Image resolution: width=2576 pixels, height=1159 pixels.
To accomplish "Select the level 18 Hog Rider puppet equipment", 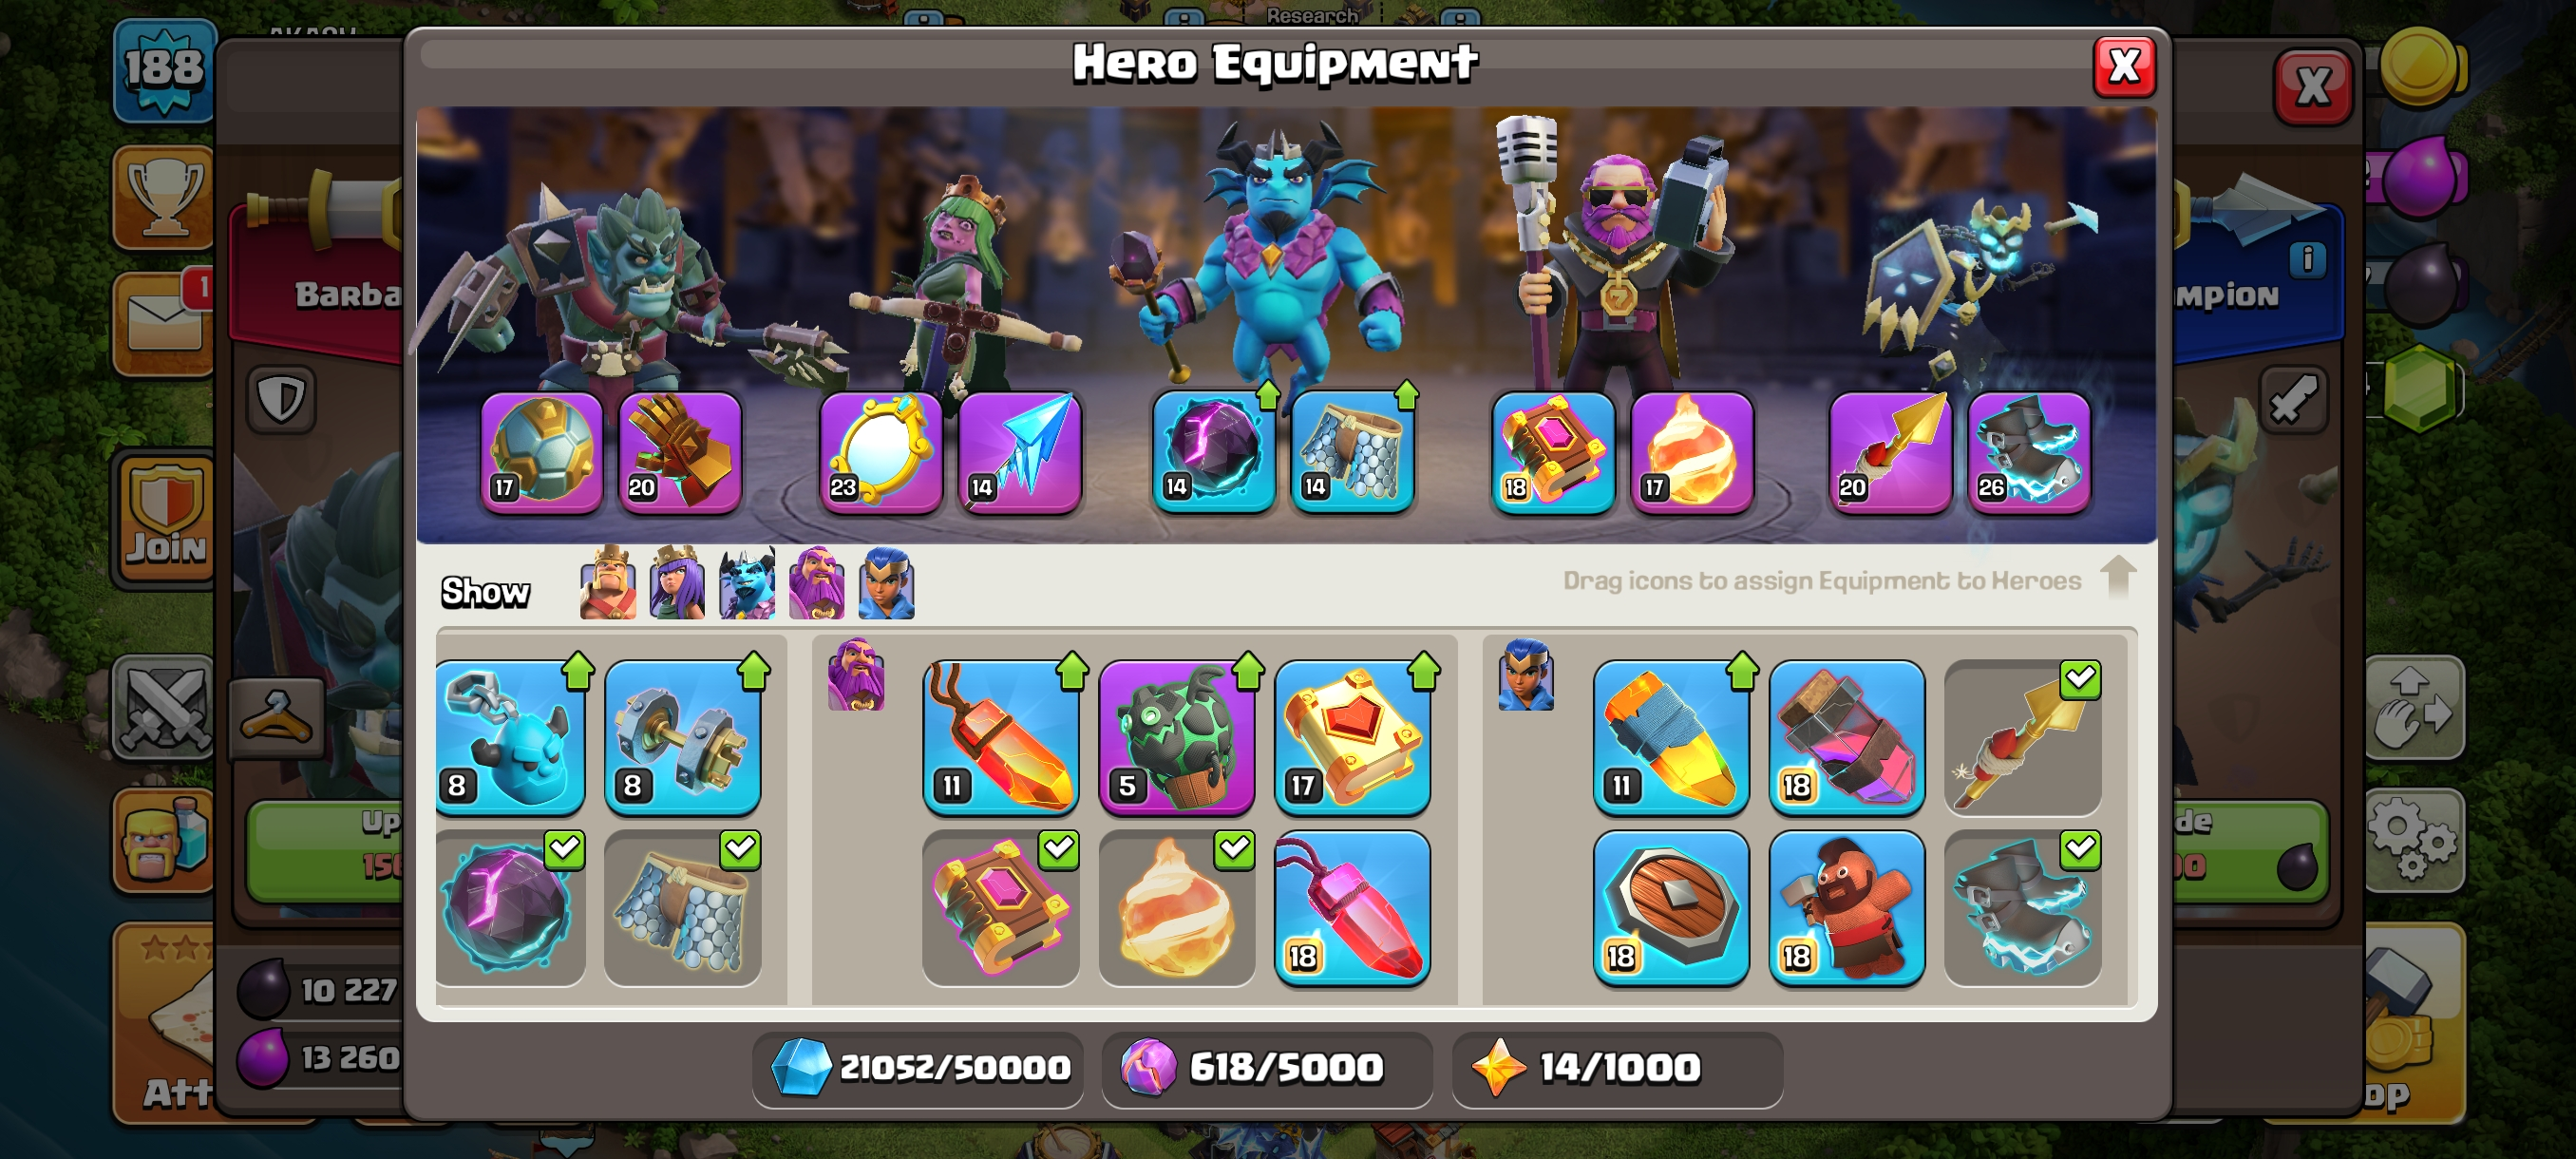I will tap(1846, 907).
